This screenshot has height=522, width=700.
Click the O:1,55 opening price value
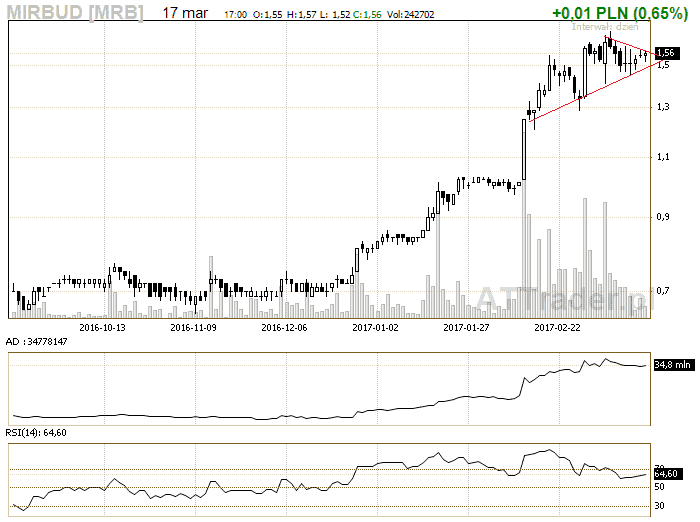point(268,16)
